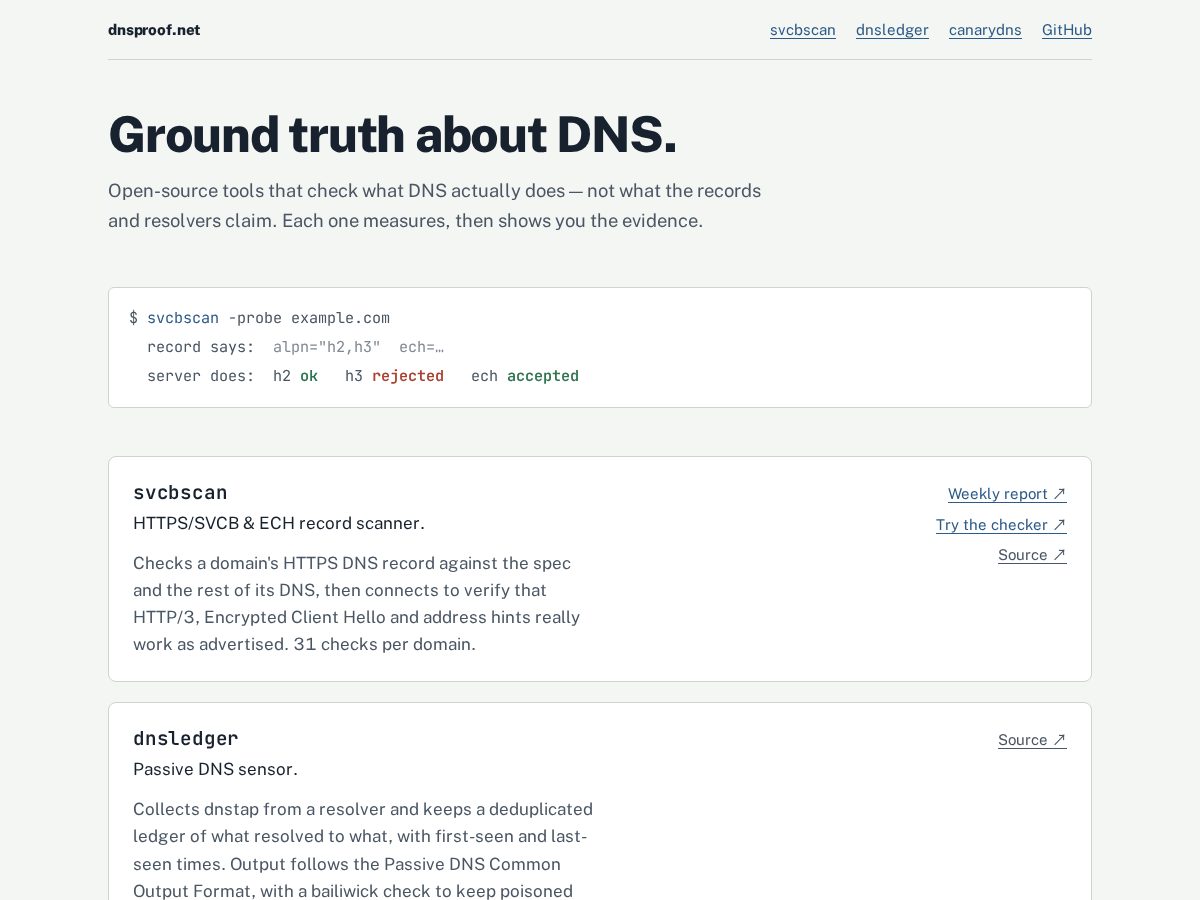This screenshot has width=1200, height=900.
Task: Click the green 'ok' status after h2
Action: (x=309, y=376)
